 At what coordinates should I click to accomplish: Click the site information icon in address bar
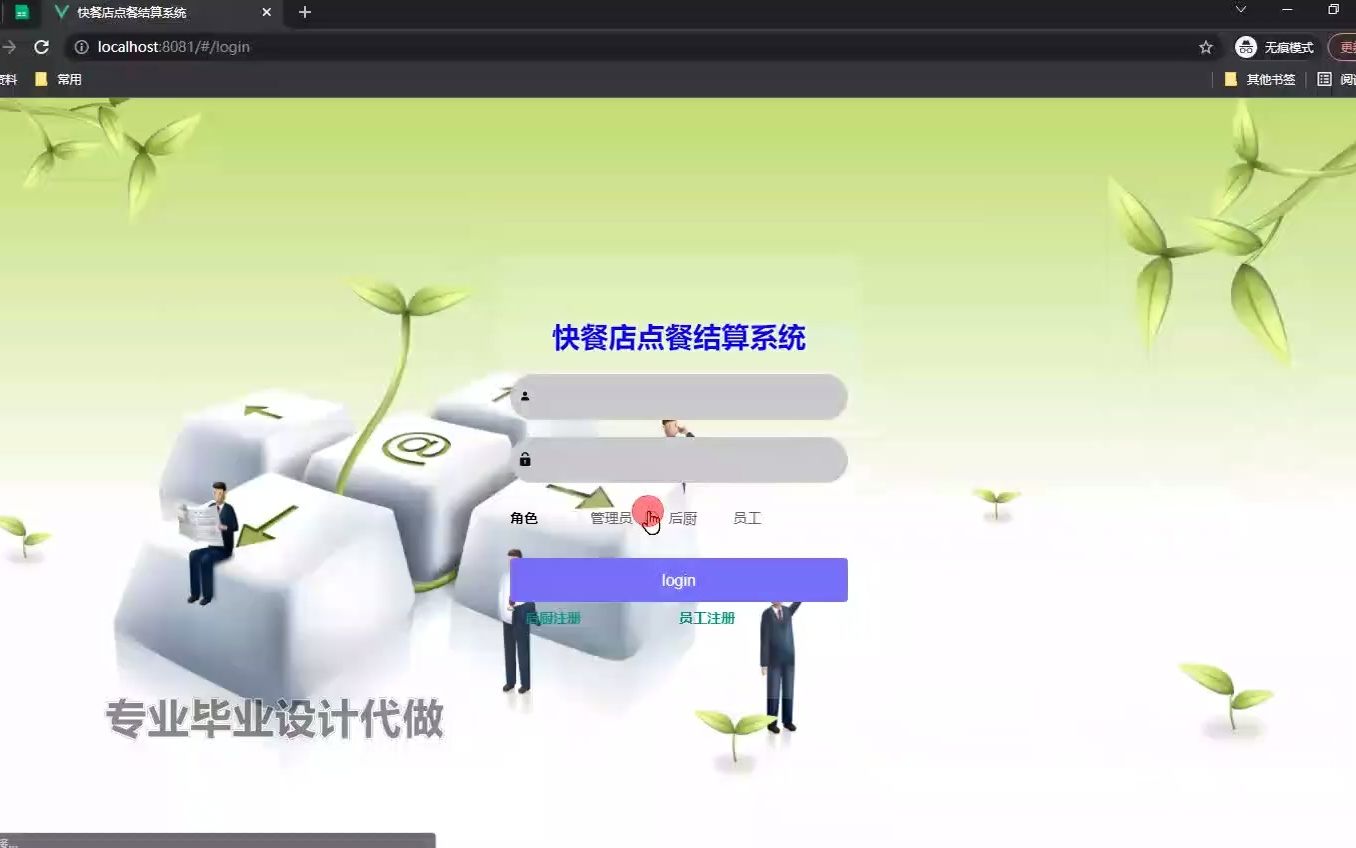82,47
